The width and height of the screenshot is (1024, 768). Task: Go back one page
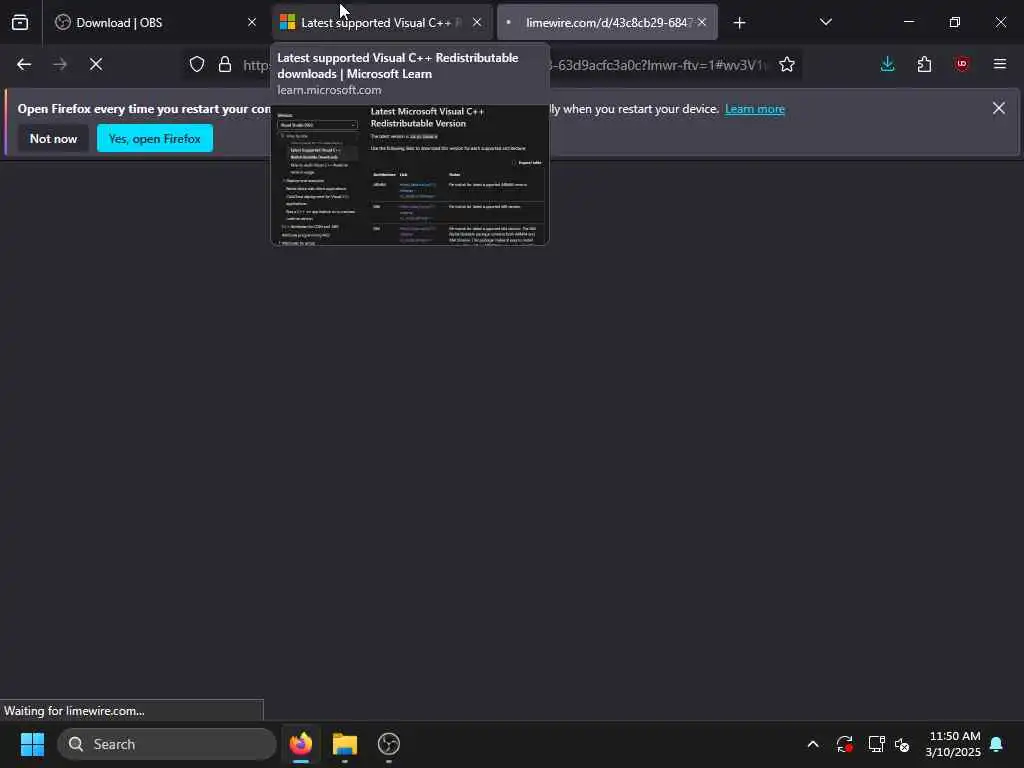(x=24, y=64)
